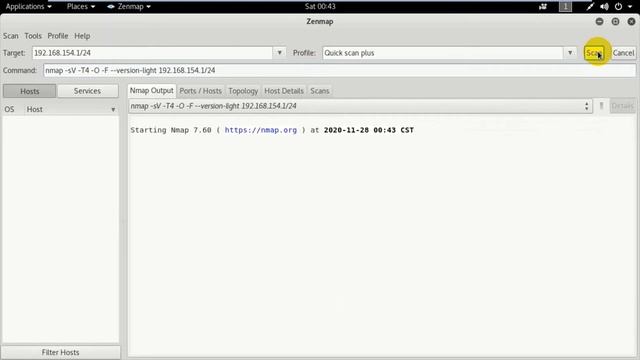Open the scan output selector combo box
640x360 pixels.
(360, 106)
